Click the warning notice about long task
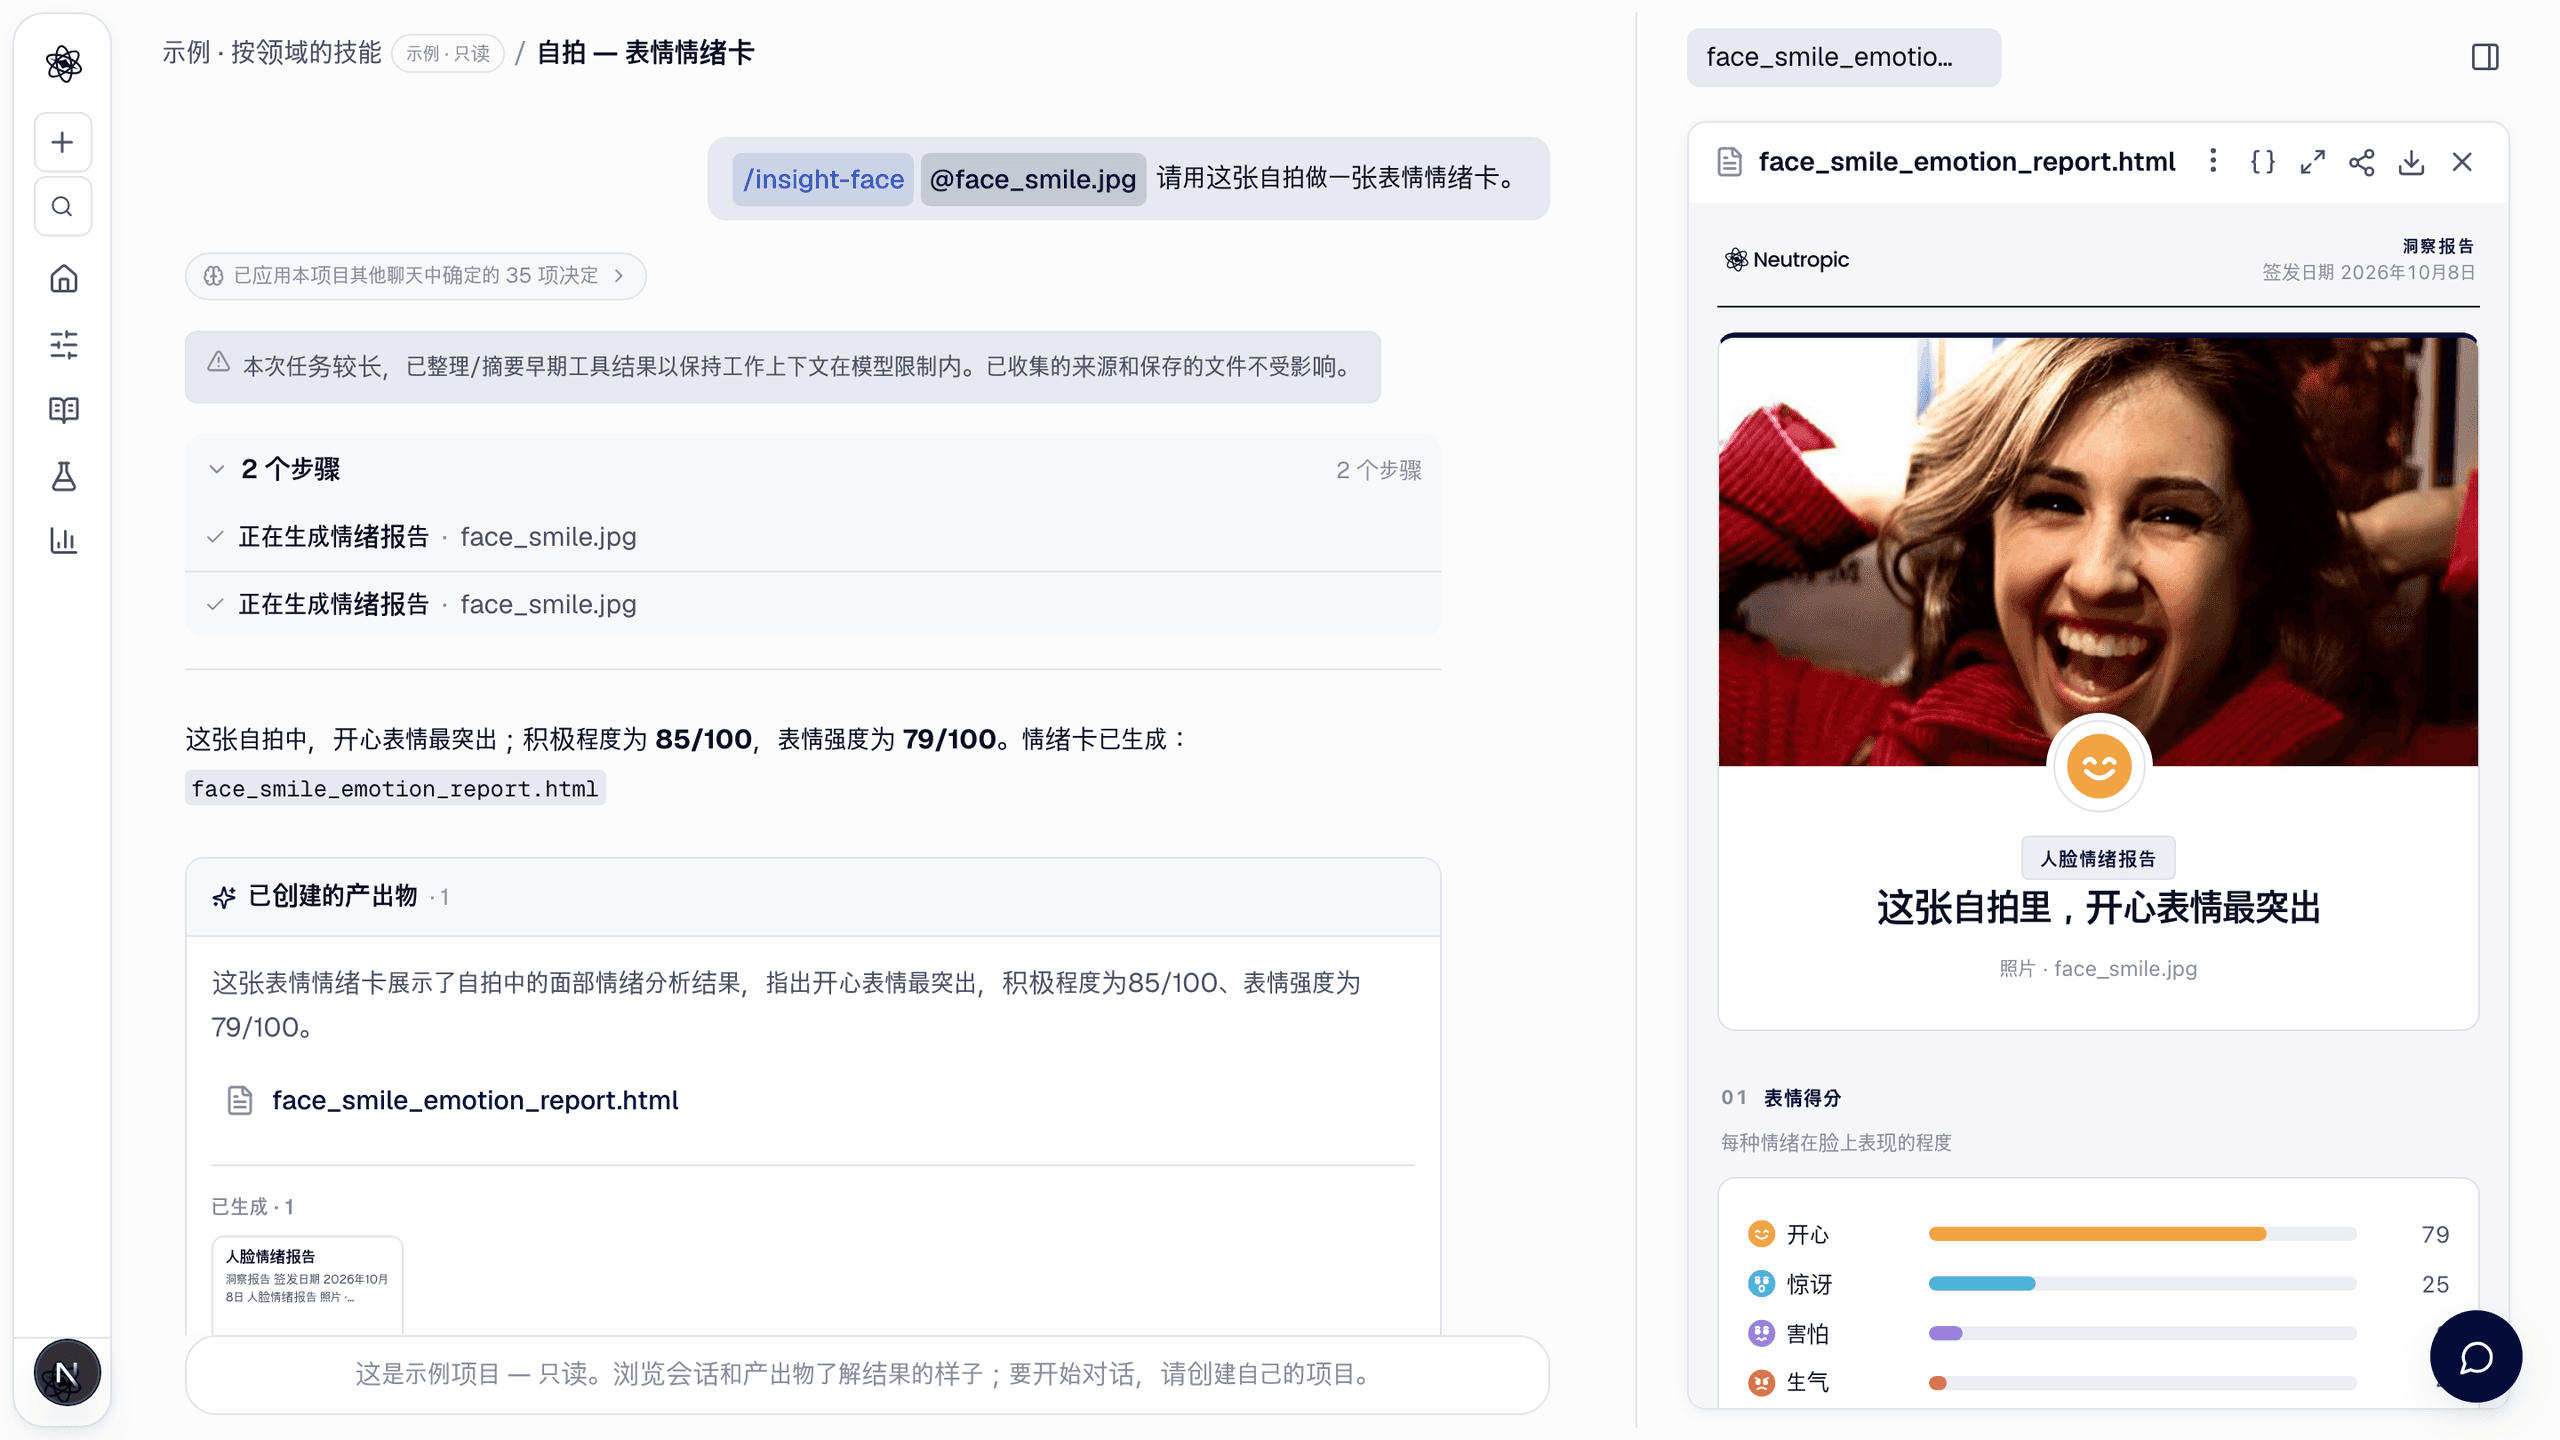This screenshot has width=2560, height=1440. [x=783, y=367]
